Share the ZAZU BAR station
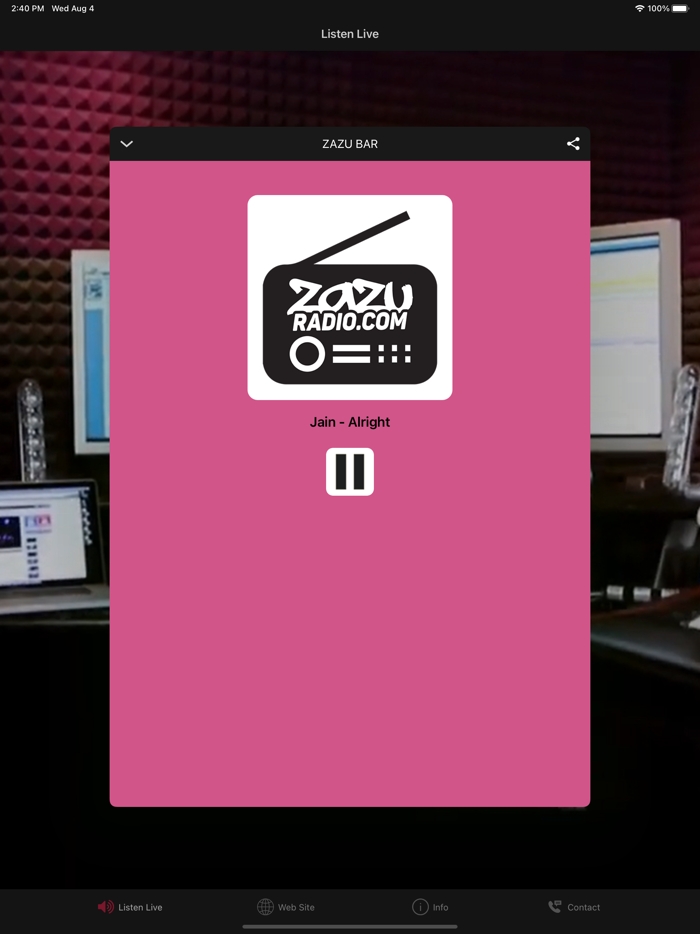This screenshot has height=934, width=700. 573,144
